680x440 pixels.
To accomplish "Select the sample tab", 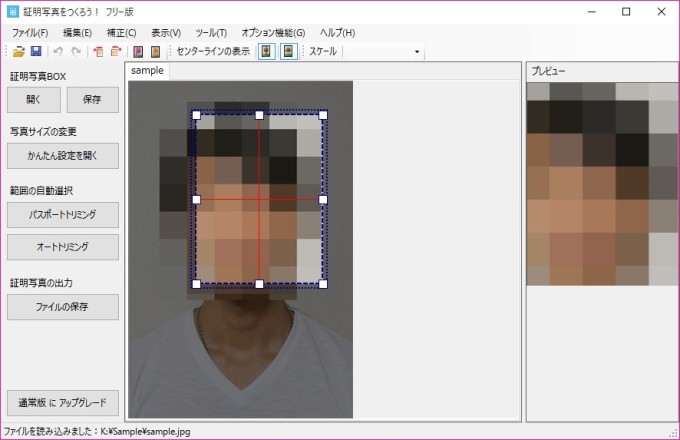I will (147, 71).
